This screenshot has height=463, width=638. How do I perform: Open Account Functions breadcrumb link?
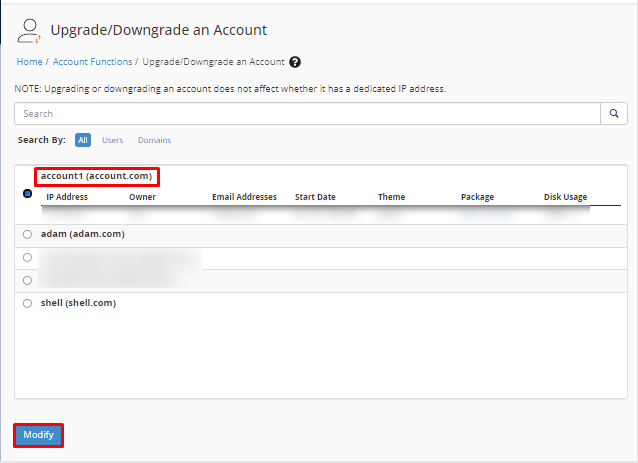click(92, 62)
